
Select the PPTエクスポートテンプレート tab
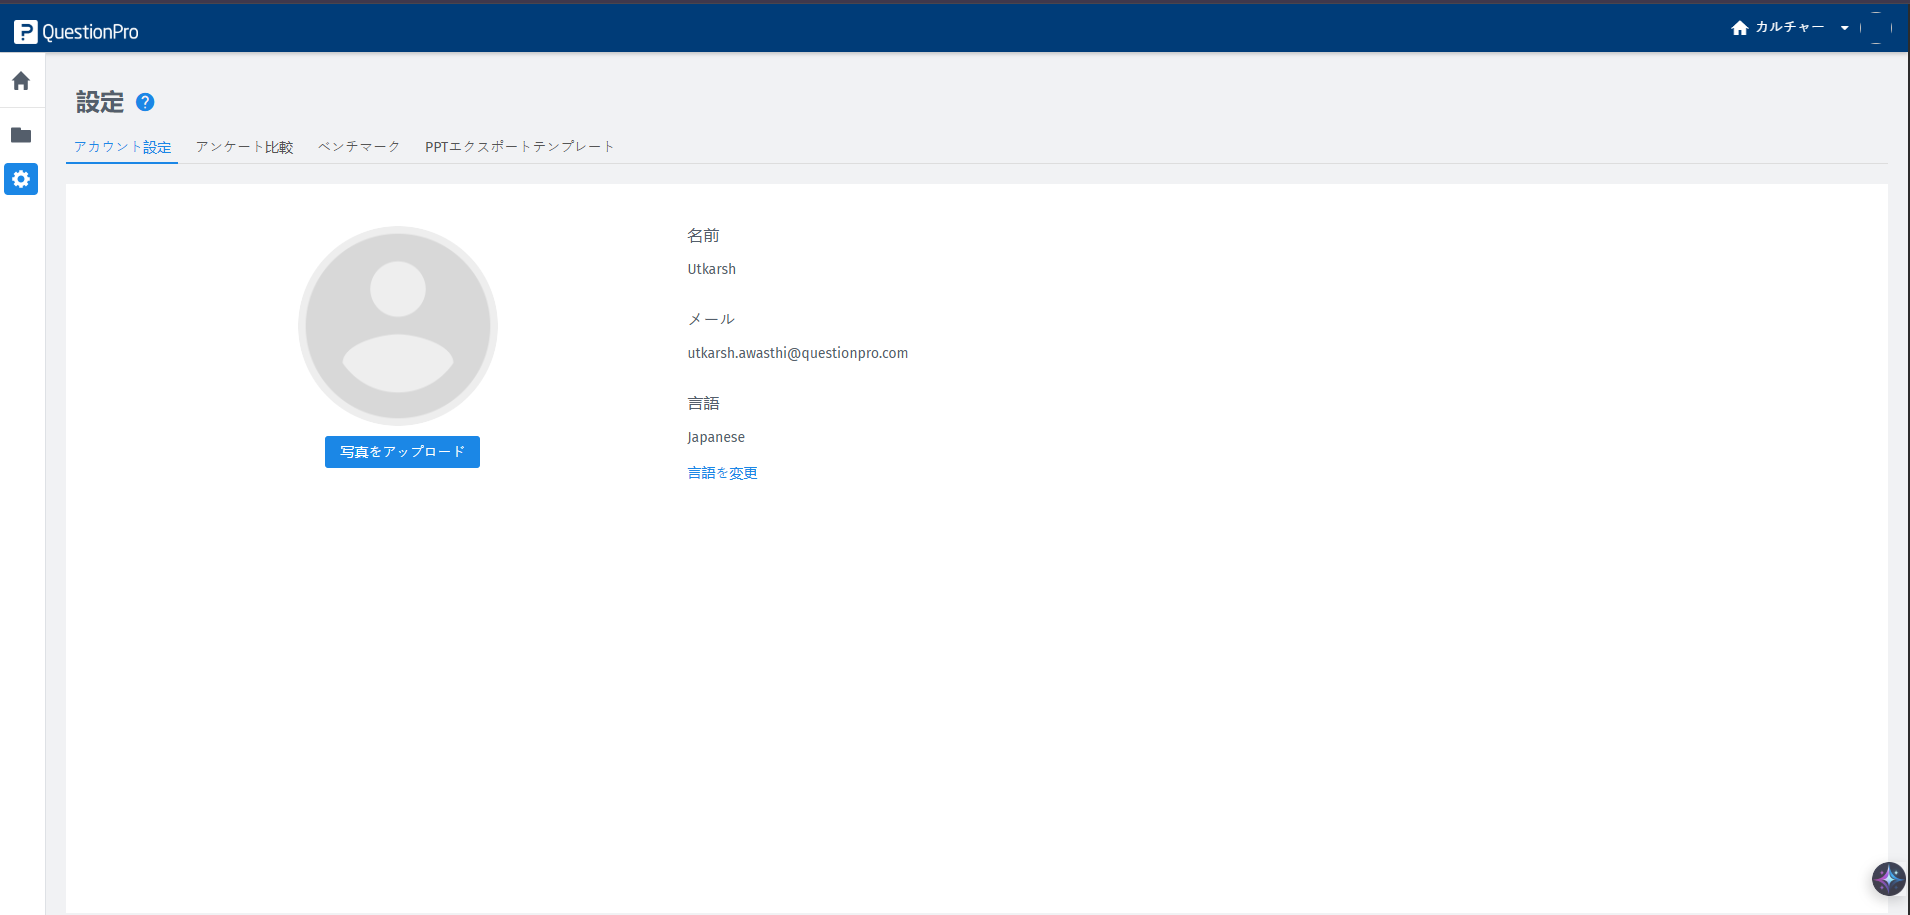(x=519, y=146)
